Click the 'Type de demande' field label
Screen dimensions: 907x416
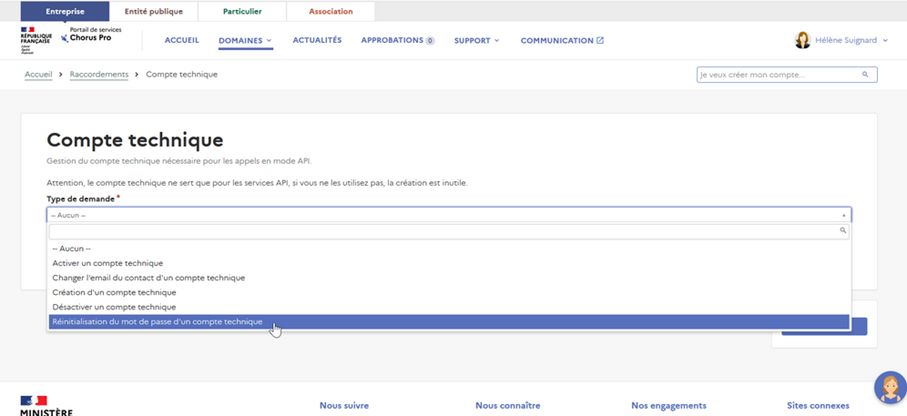point(81,199)
